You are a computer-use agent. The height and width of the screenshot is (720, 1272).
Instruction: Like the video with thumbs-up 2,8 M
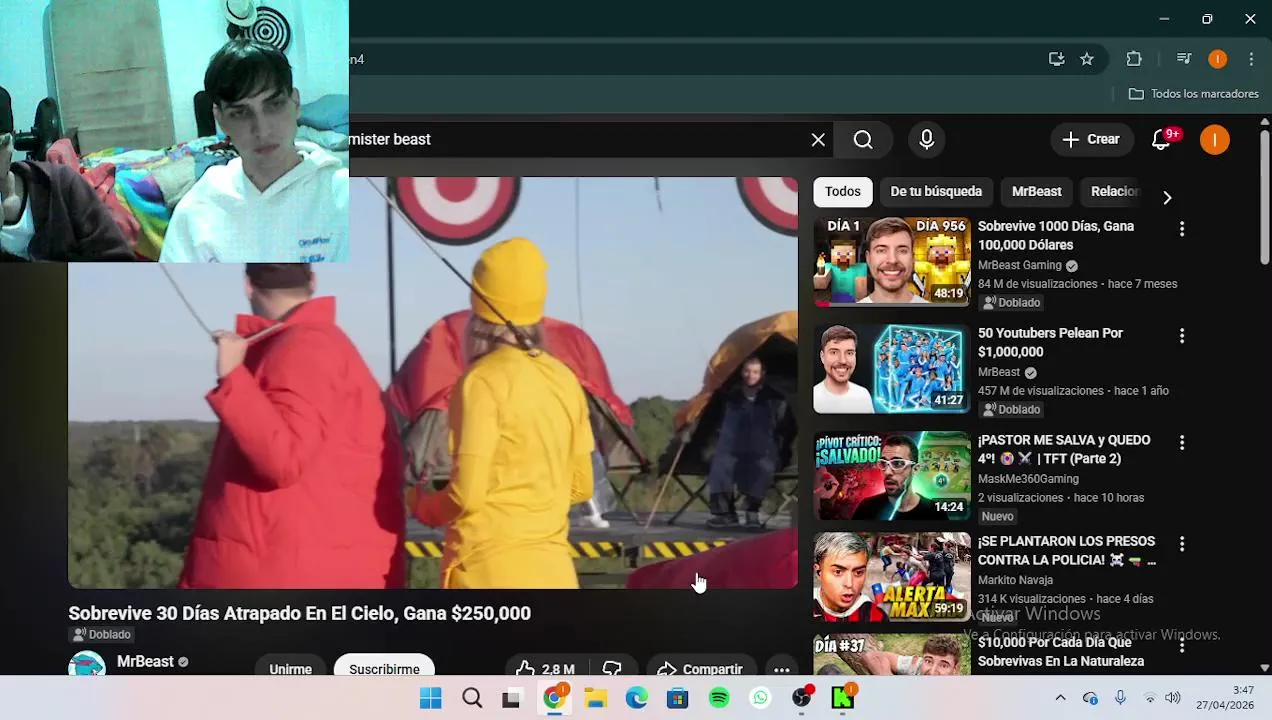(x=546, y=667)
